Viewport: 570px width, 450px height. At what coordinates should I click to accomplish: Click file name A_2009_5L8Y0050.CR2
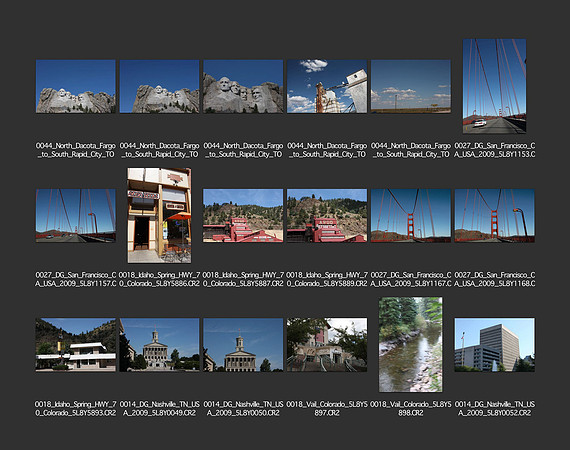coord(243,409)
